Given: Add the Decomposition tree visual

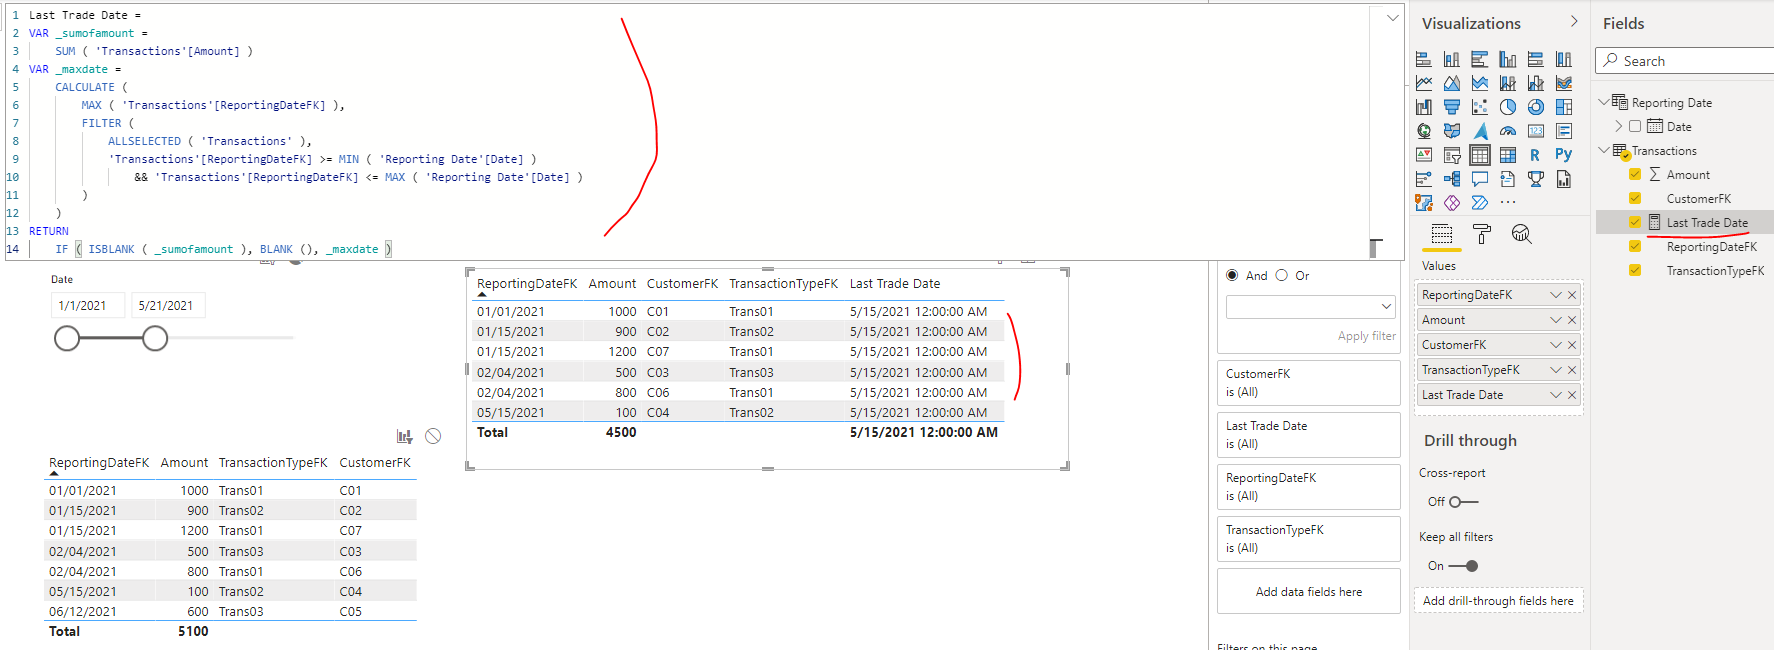Looking at the screenshot, I should 1452,179.
